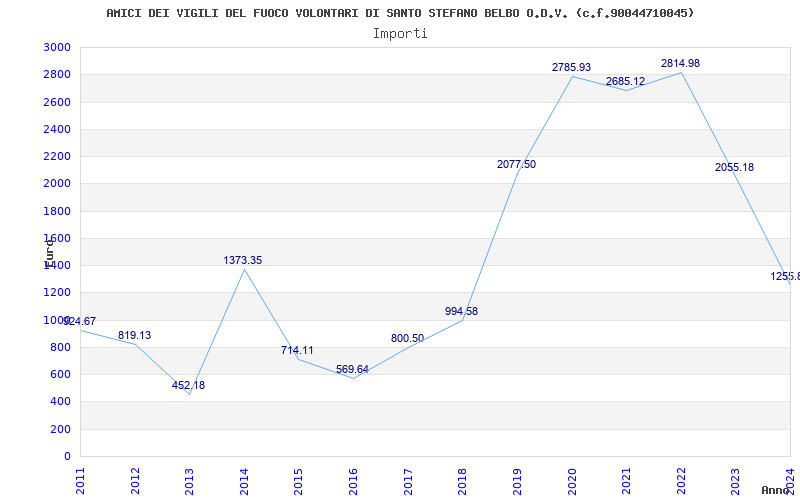Screen dimensions: 800x500
Task: Click the y-axis value 3000
Action: coord(57,47)
